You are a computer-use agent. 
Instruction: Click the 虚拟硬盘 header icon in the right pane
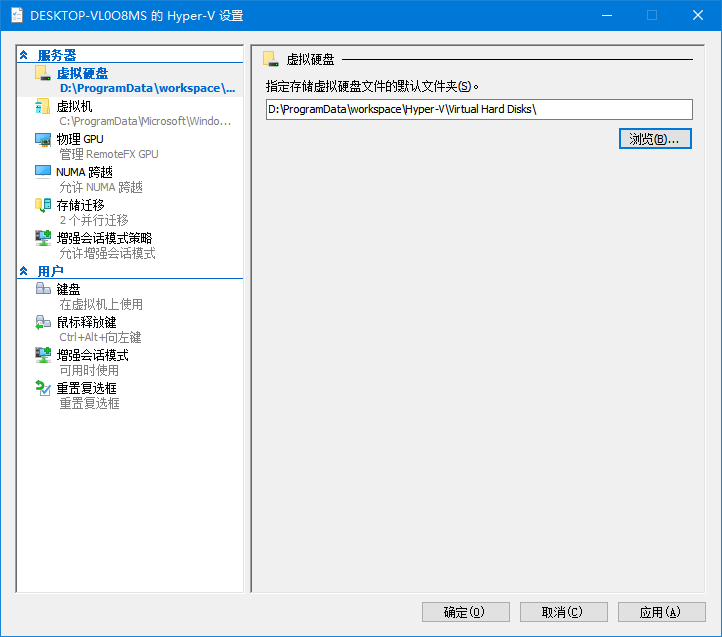(x=271, y=59)
